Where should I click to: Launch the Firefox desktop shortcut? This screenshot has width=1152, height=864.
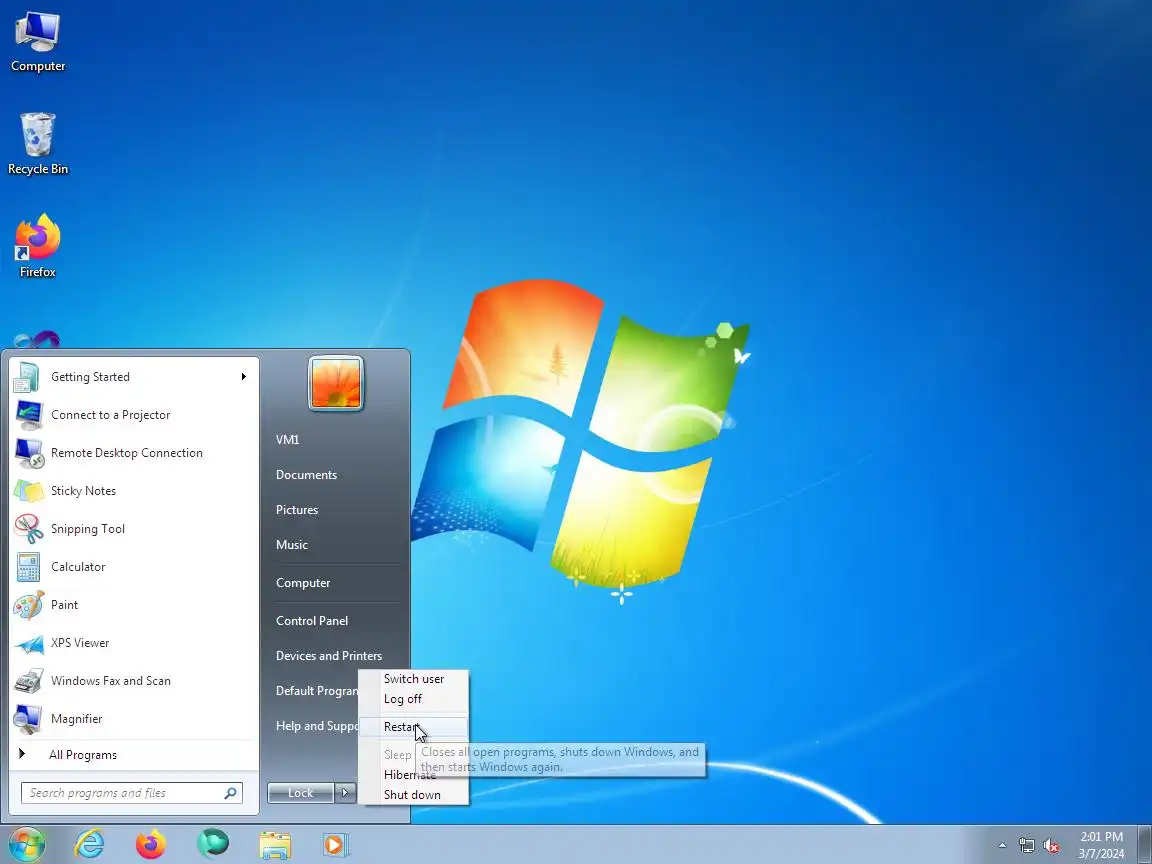[x=37, y=246]
